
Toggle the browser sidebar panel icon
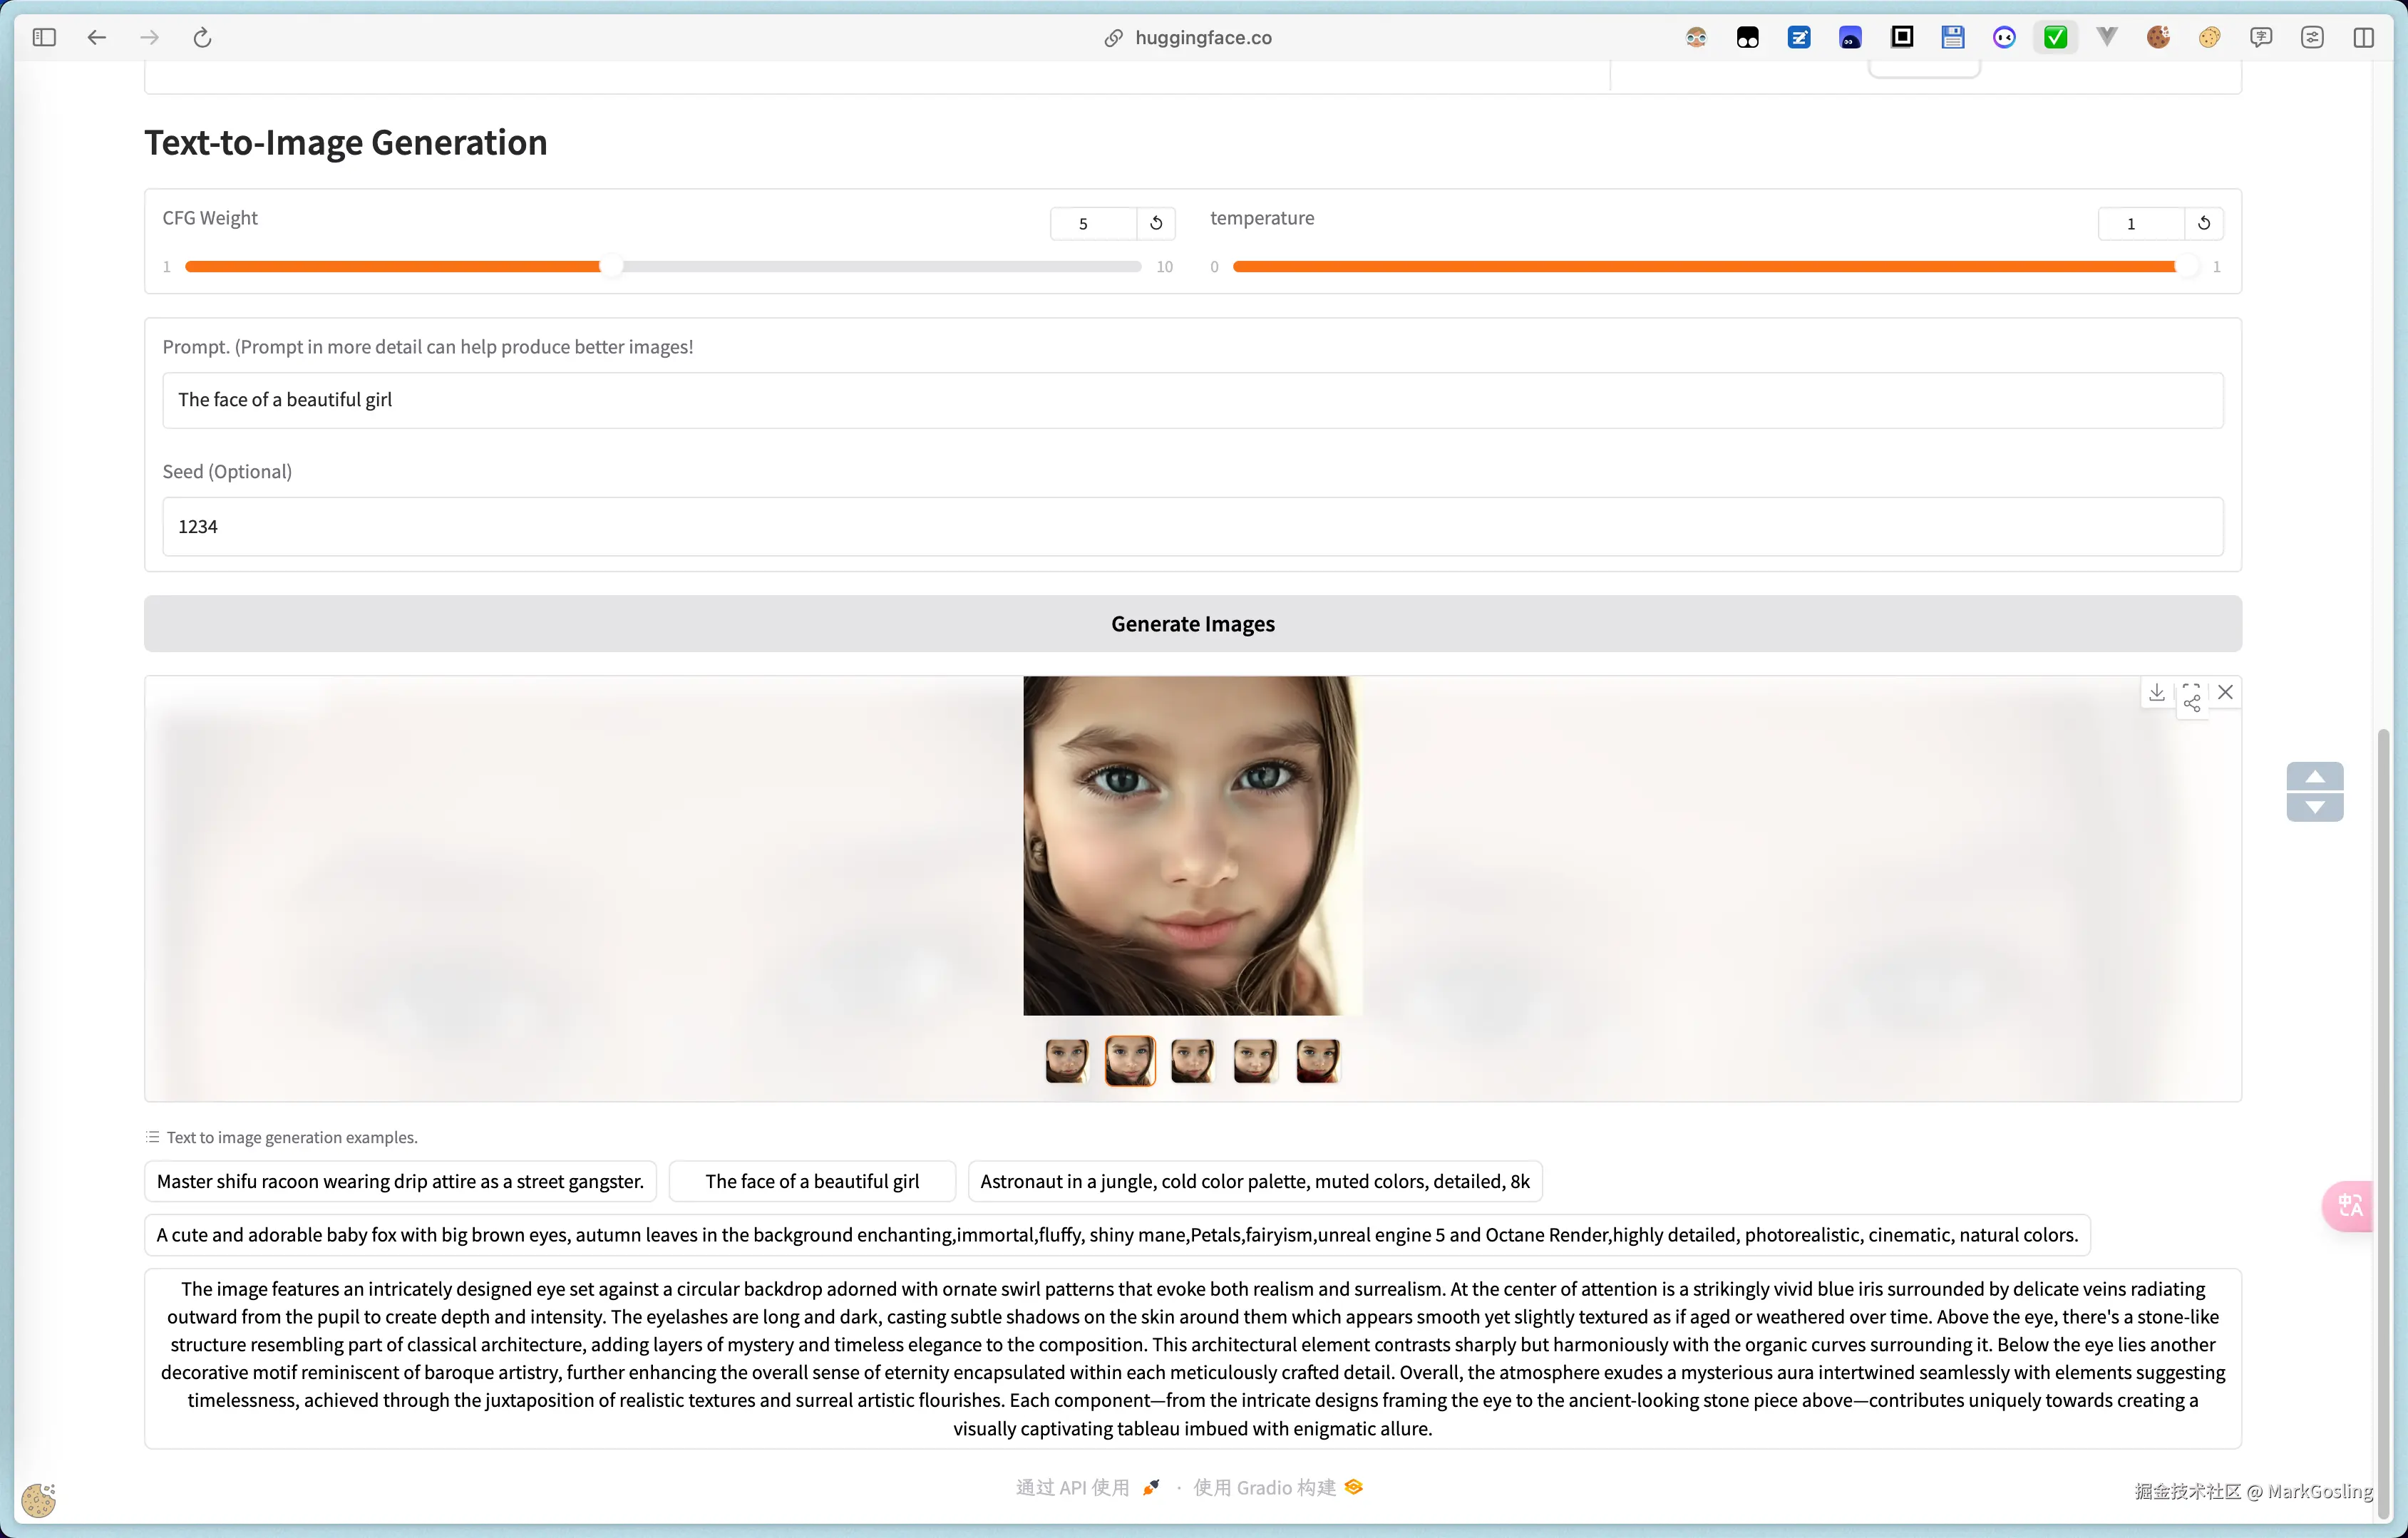point(44,37)
